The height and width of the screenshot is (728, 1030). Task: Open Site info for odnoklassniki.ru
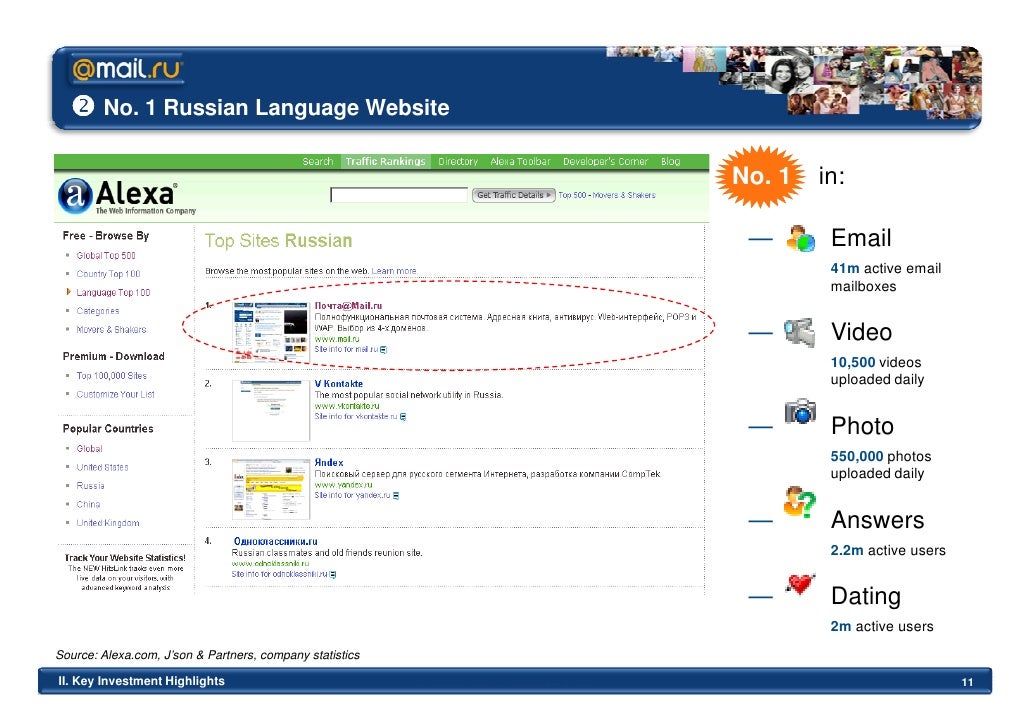(x=279, y=574)
